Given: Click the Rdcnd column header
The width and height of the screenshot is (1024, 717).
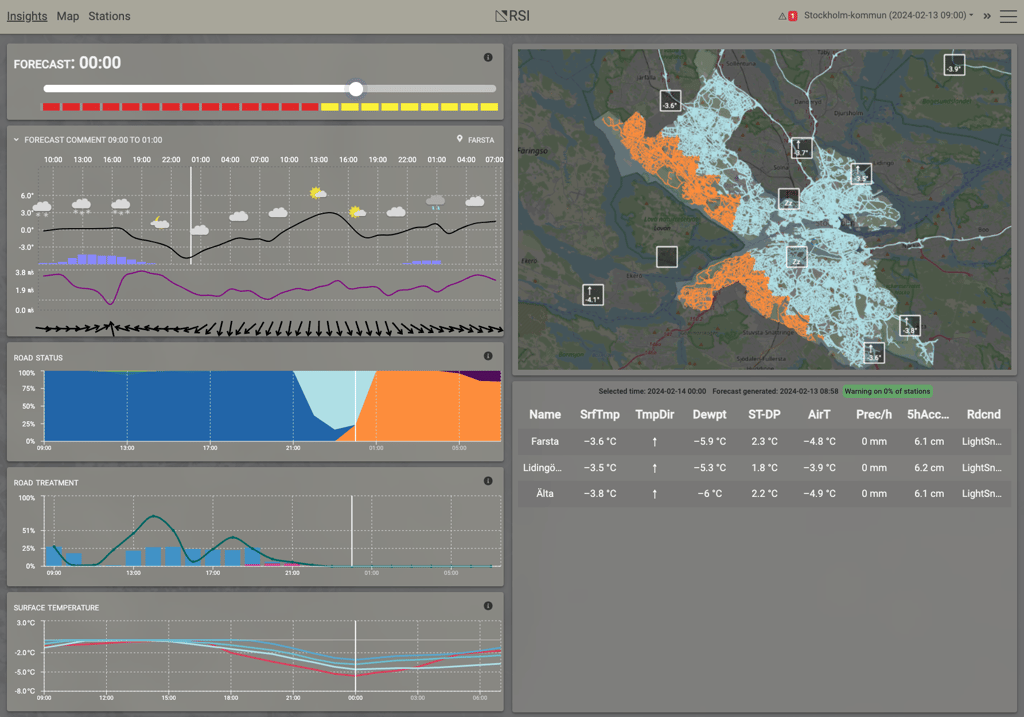Looking at the screenshot, I should 984,415.
